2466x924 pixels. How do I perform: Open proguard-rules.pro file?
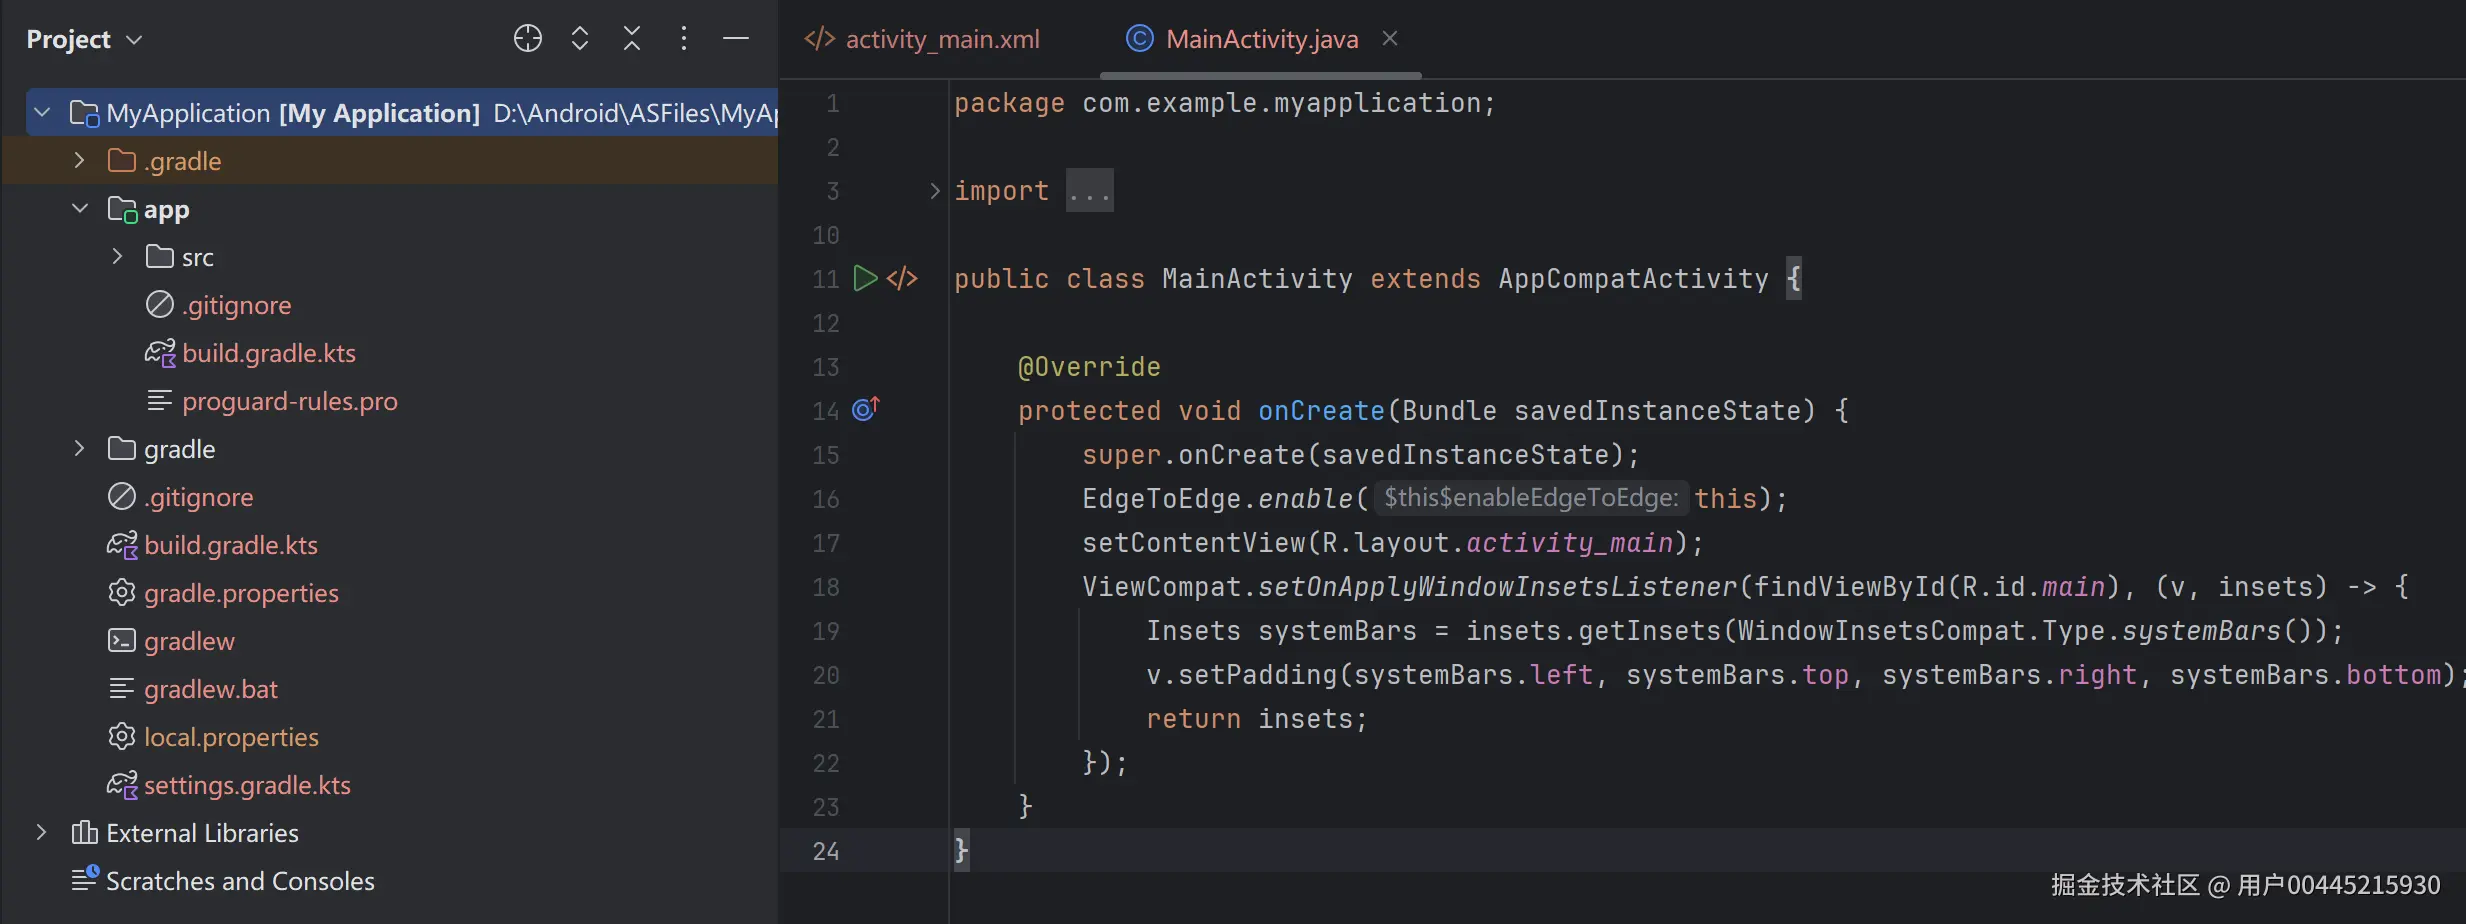pos(290,401)
